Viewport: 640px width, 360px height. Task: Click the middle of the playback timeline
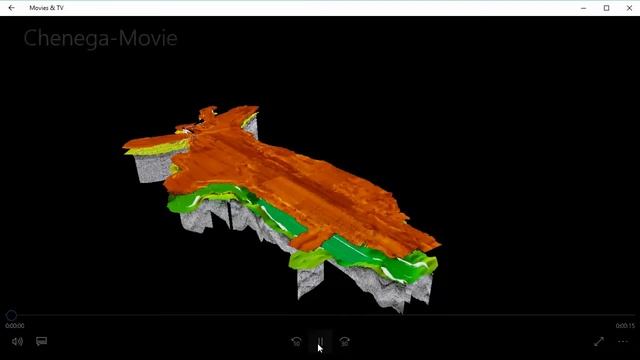pos(320,315)
